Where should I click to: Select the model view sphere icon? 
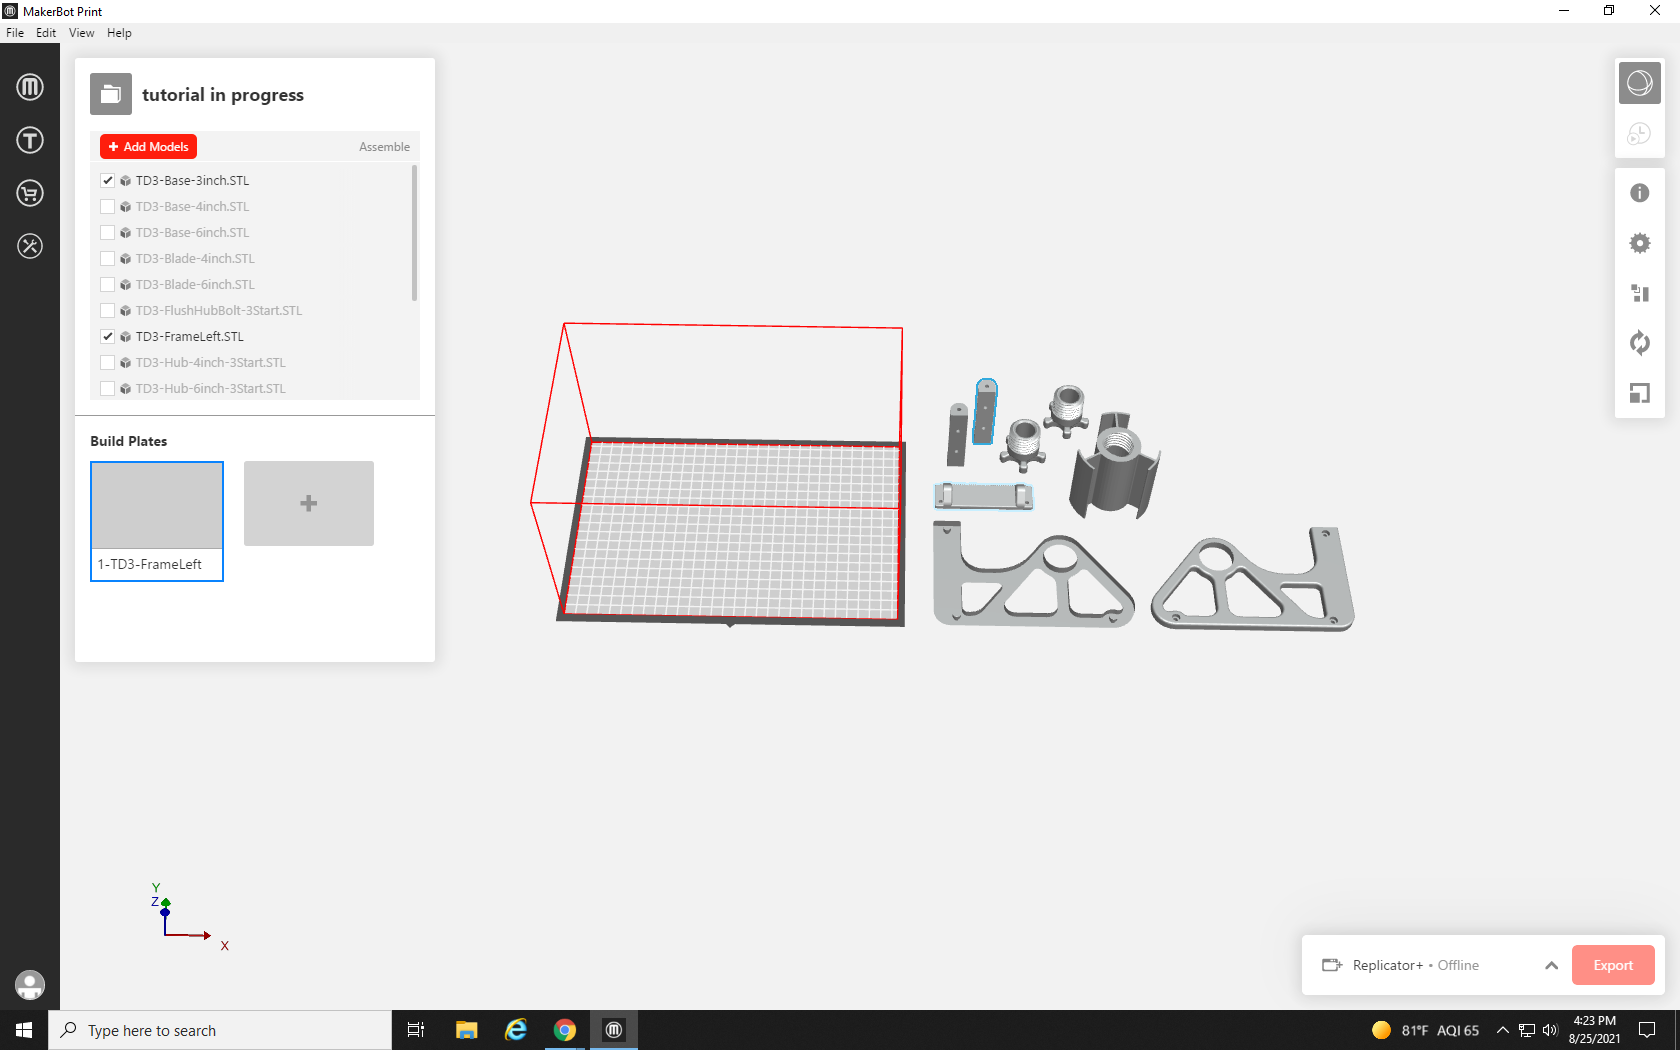[1640, 83]
